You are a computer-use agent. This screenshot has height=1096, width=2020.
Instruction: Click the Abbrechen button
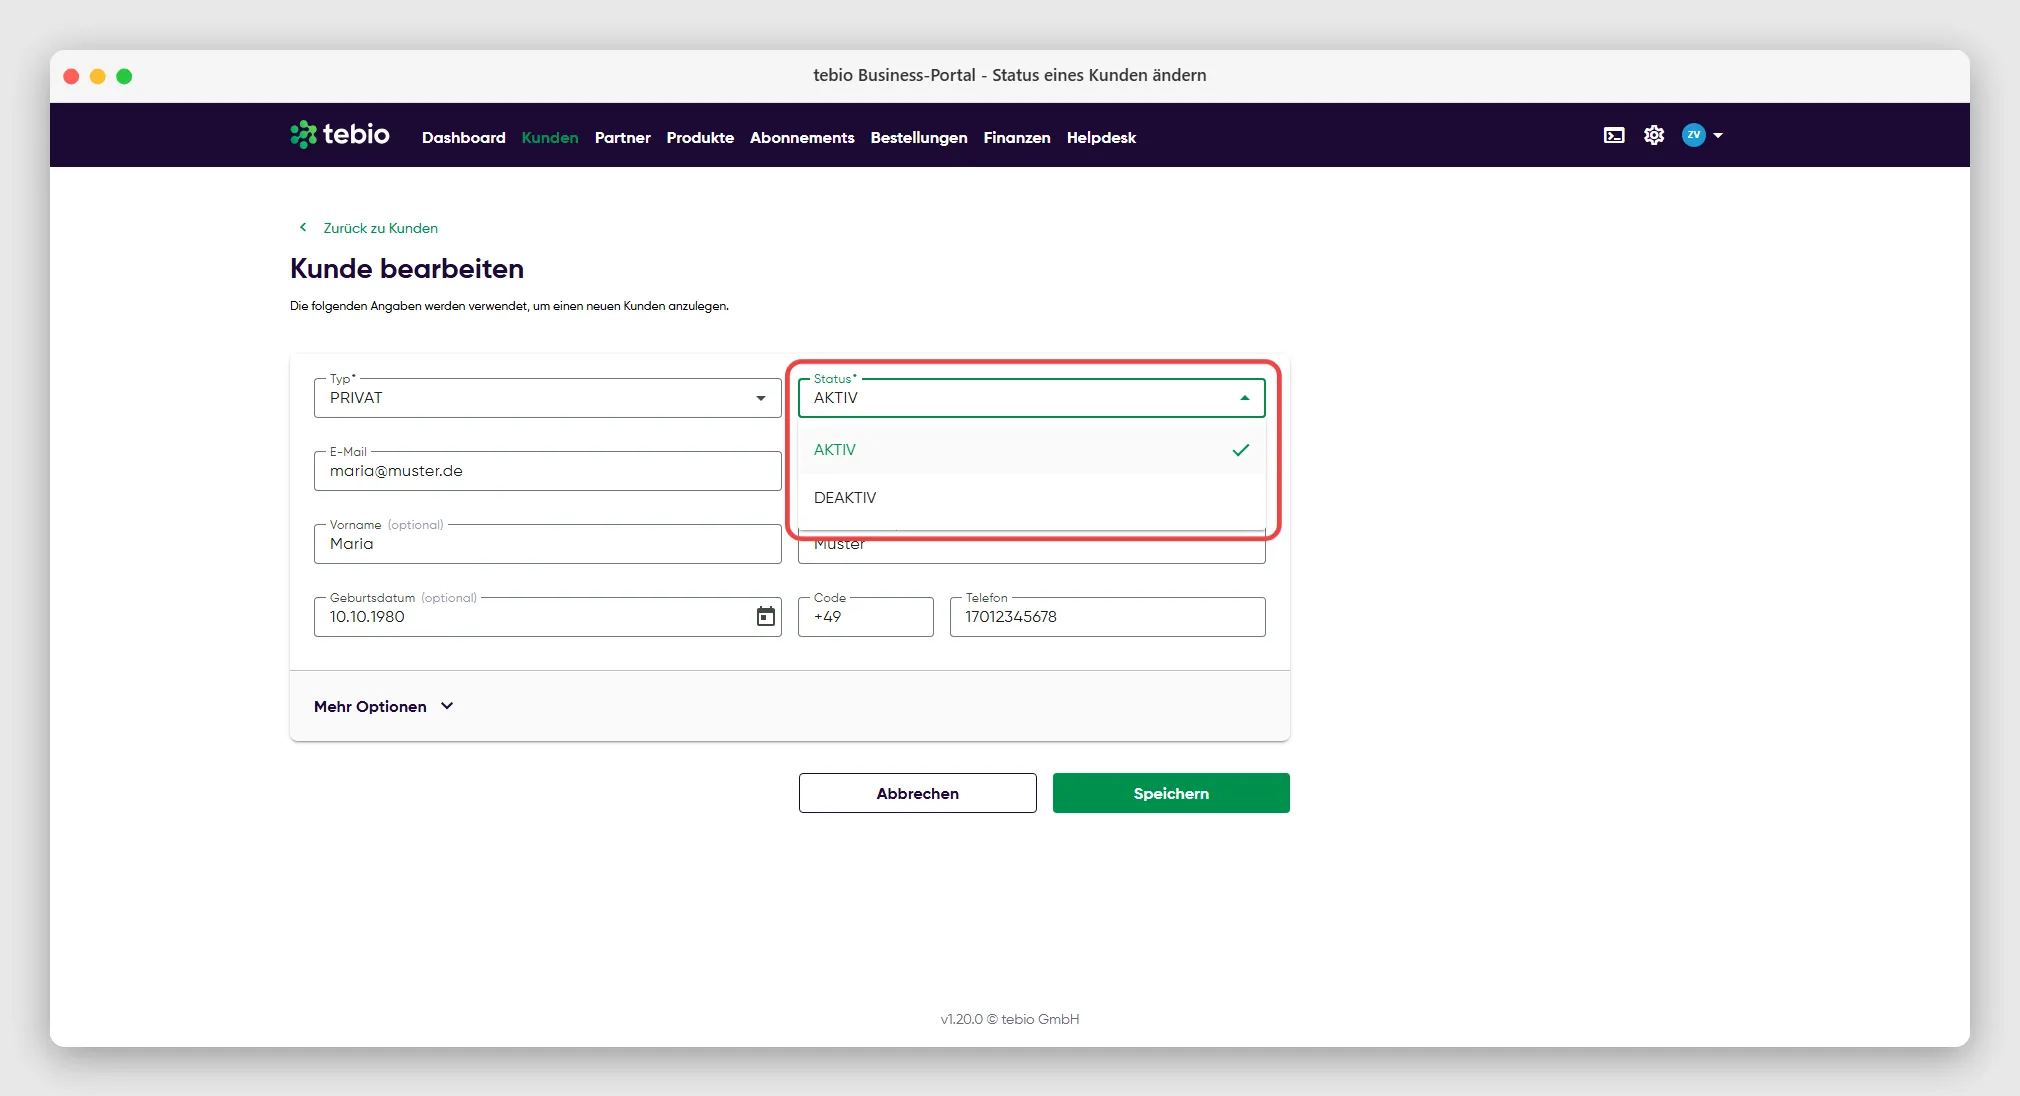point(918,793)
